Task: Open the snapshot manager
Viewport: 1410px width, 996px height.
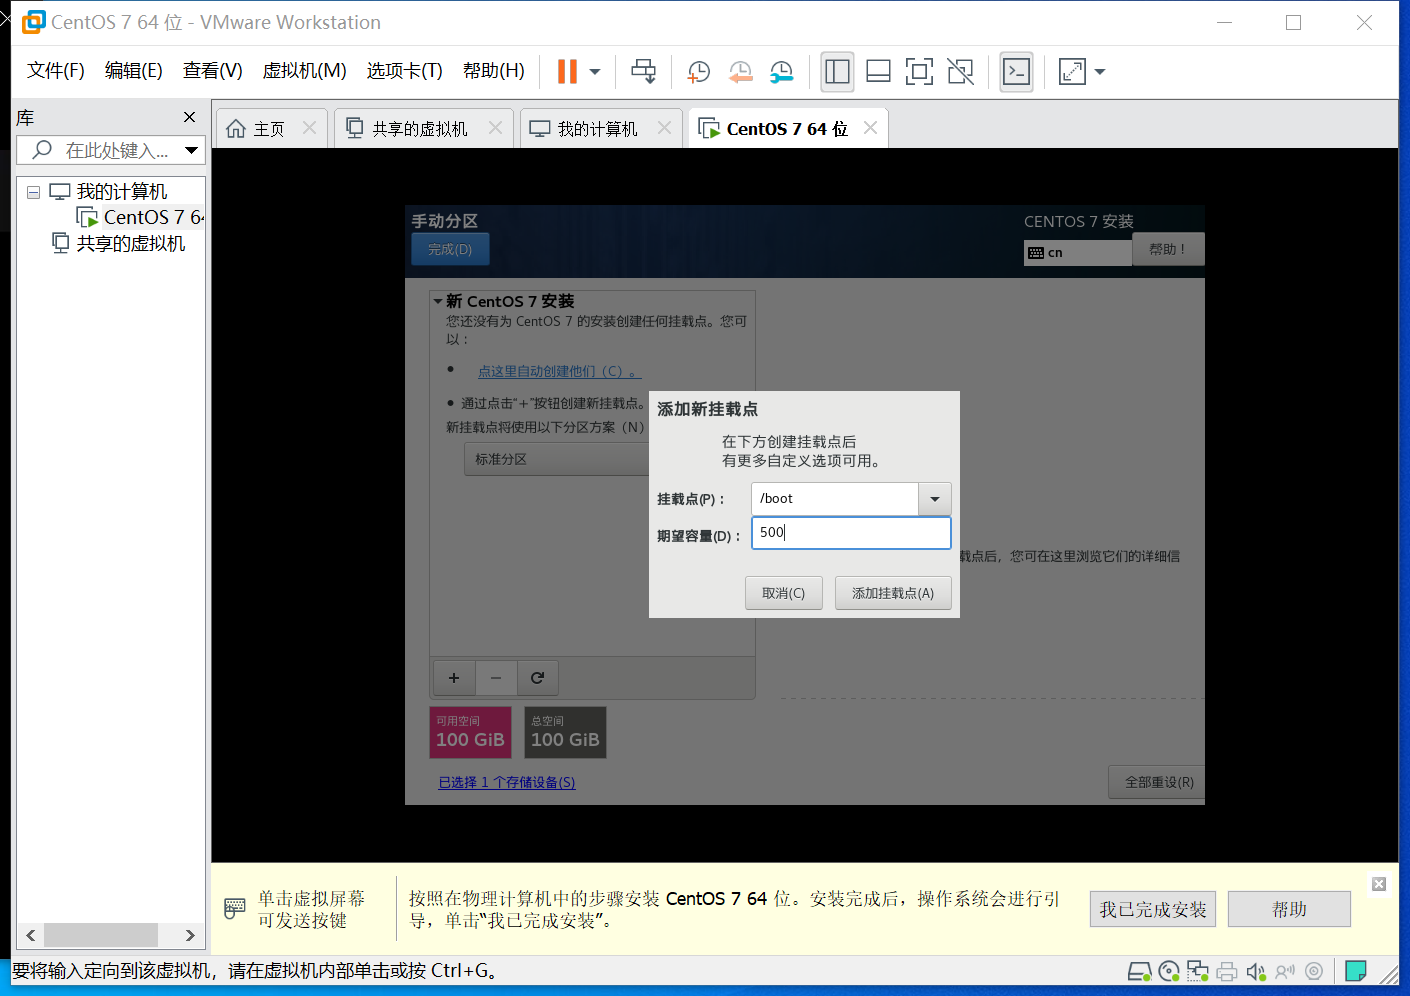Action: click(781, 71)
